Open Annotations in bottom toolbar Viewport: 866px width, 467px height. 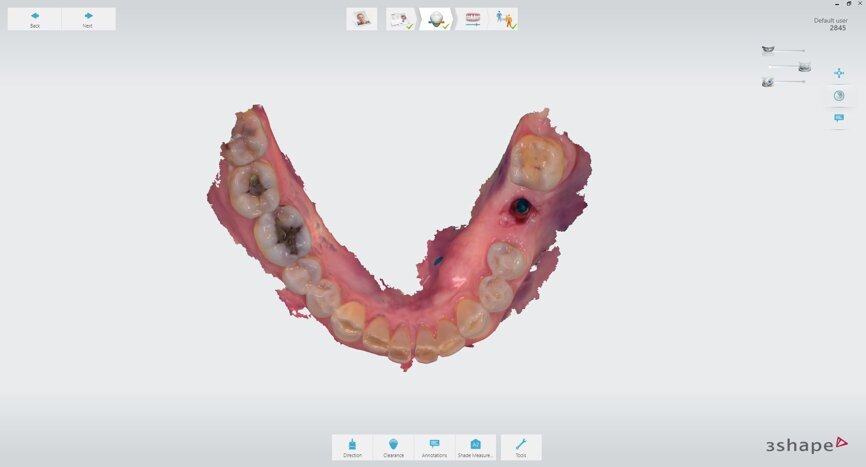(x=434, y=447)
